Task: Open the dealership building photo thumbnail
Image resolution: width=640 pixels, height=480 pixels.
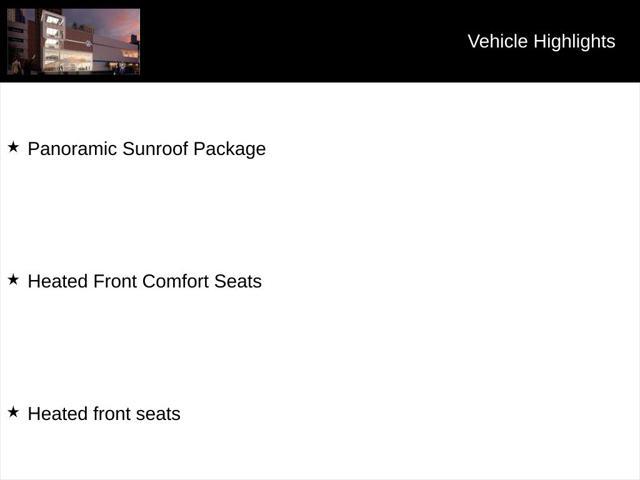Action: [x=73, y=42]
